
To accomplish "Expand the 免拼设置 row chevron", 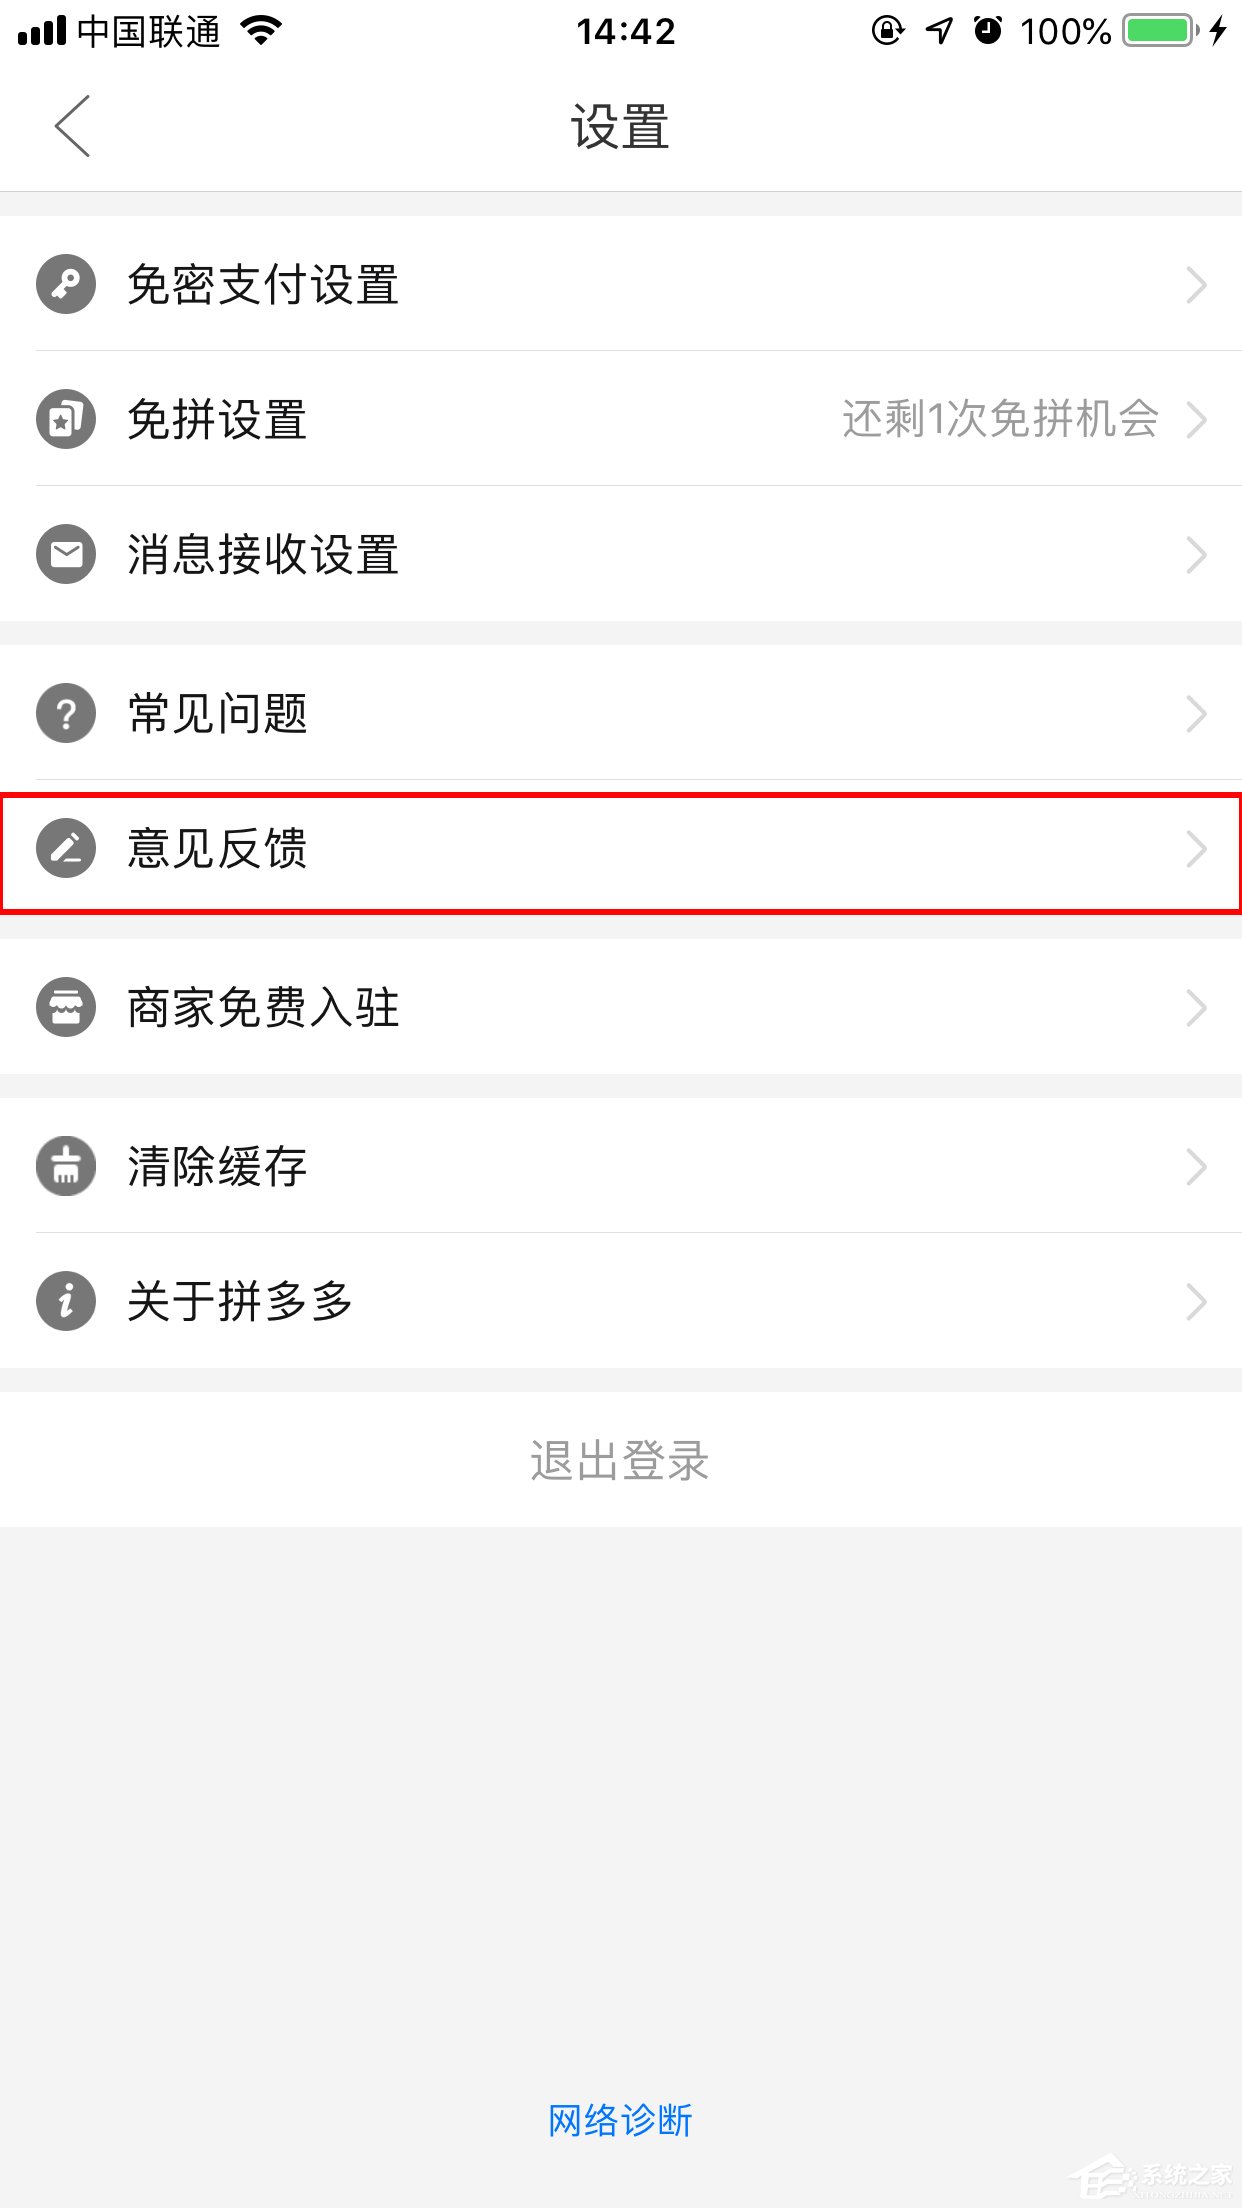I will click(1198, 420).
